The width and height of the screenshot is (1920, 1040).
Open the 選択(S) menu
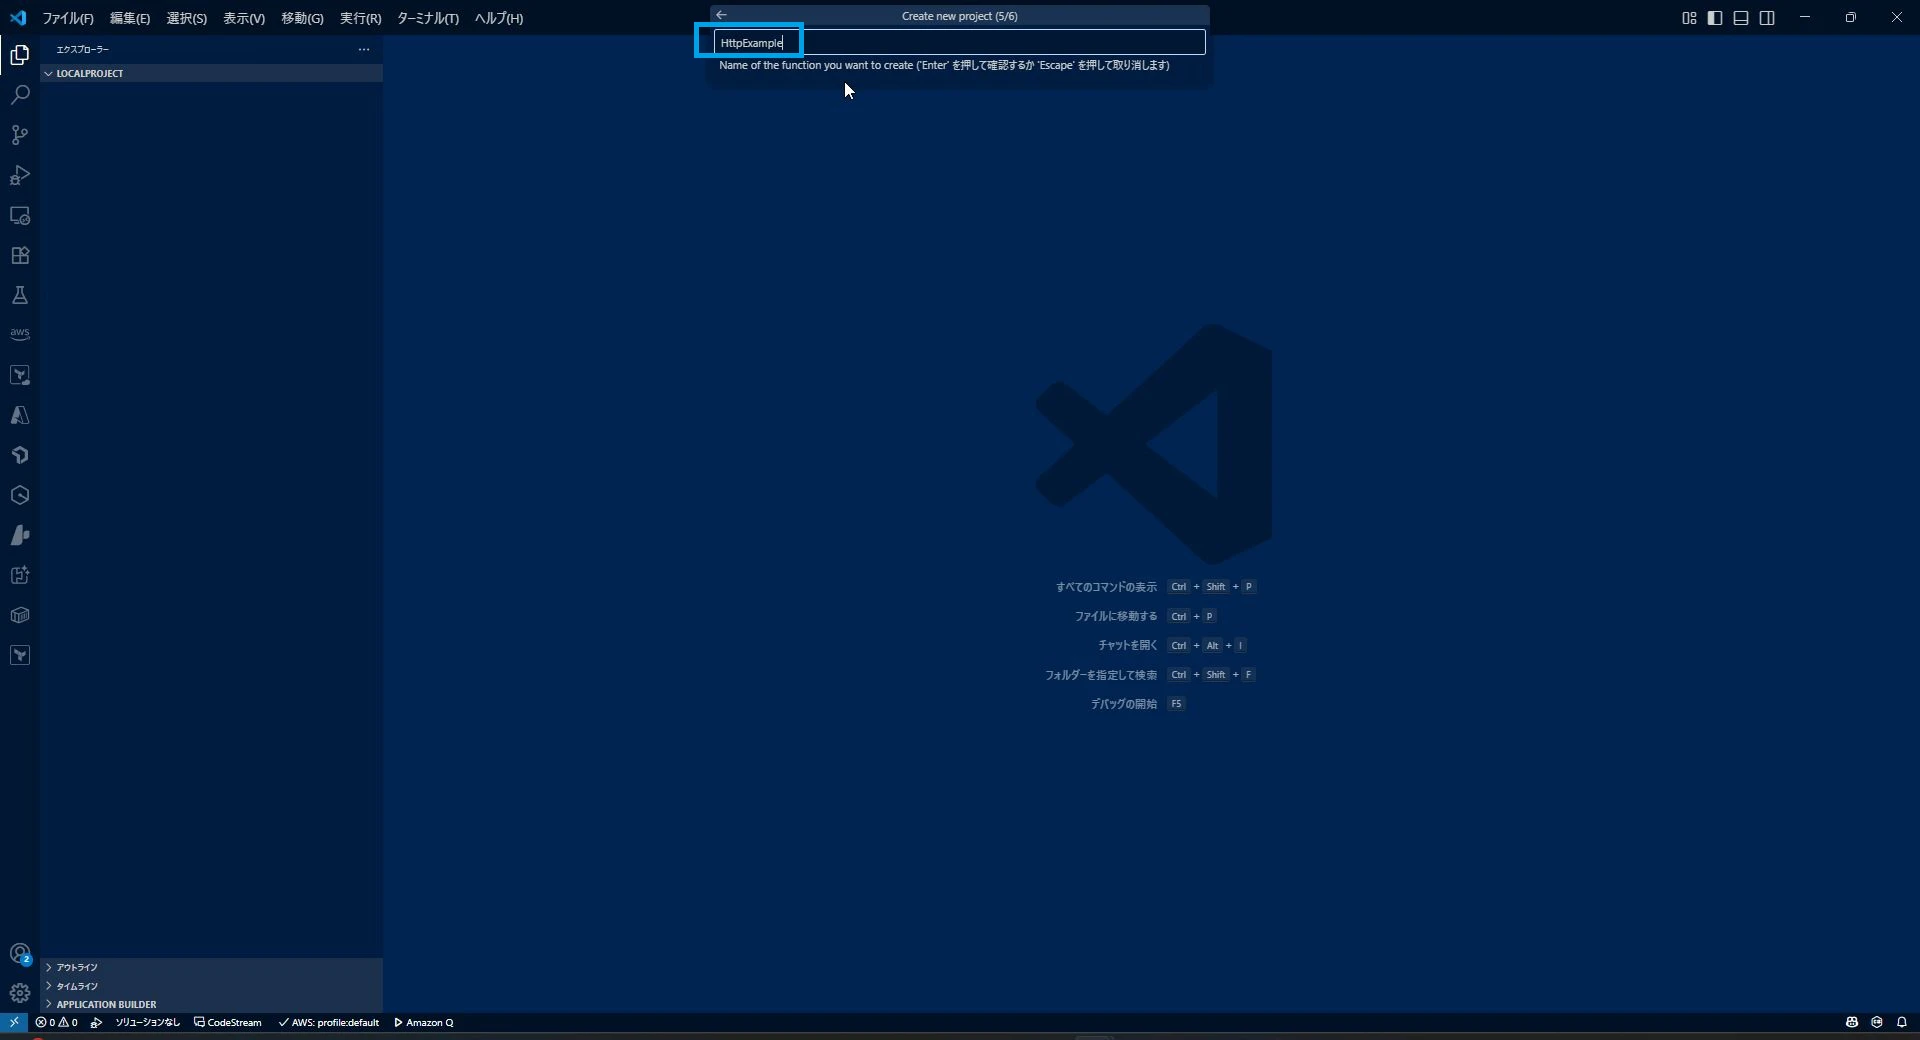point(187,18)
